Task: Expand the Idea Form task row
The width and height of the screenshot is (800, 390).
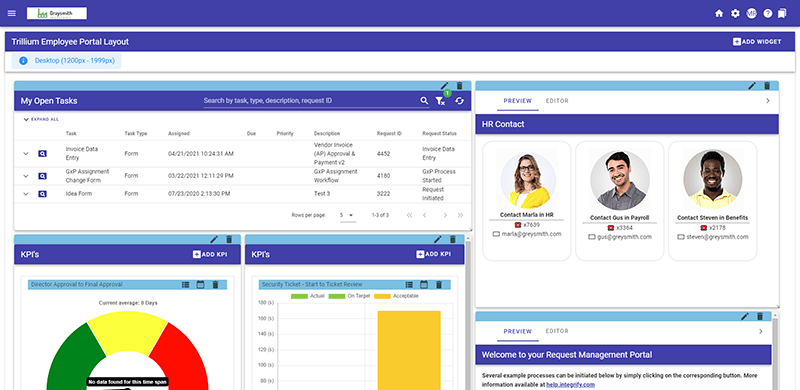Action: [26, 194]
